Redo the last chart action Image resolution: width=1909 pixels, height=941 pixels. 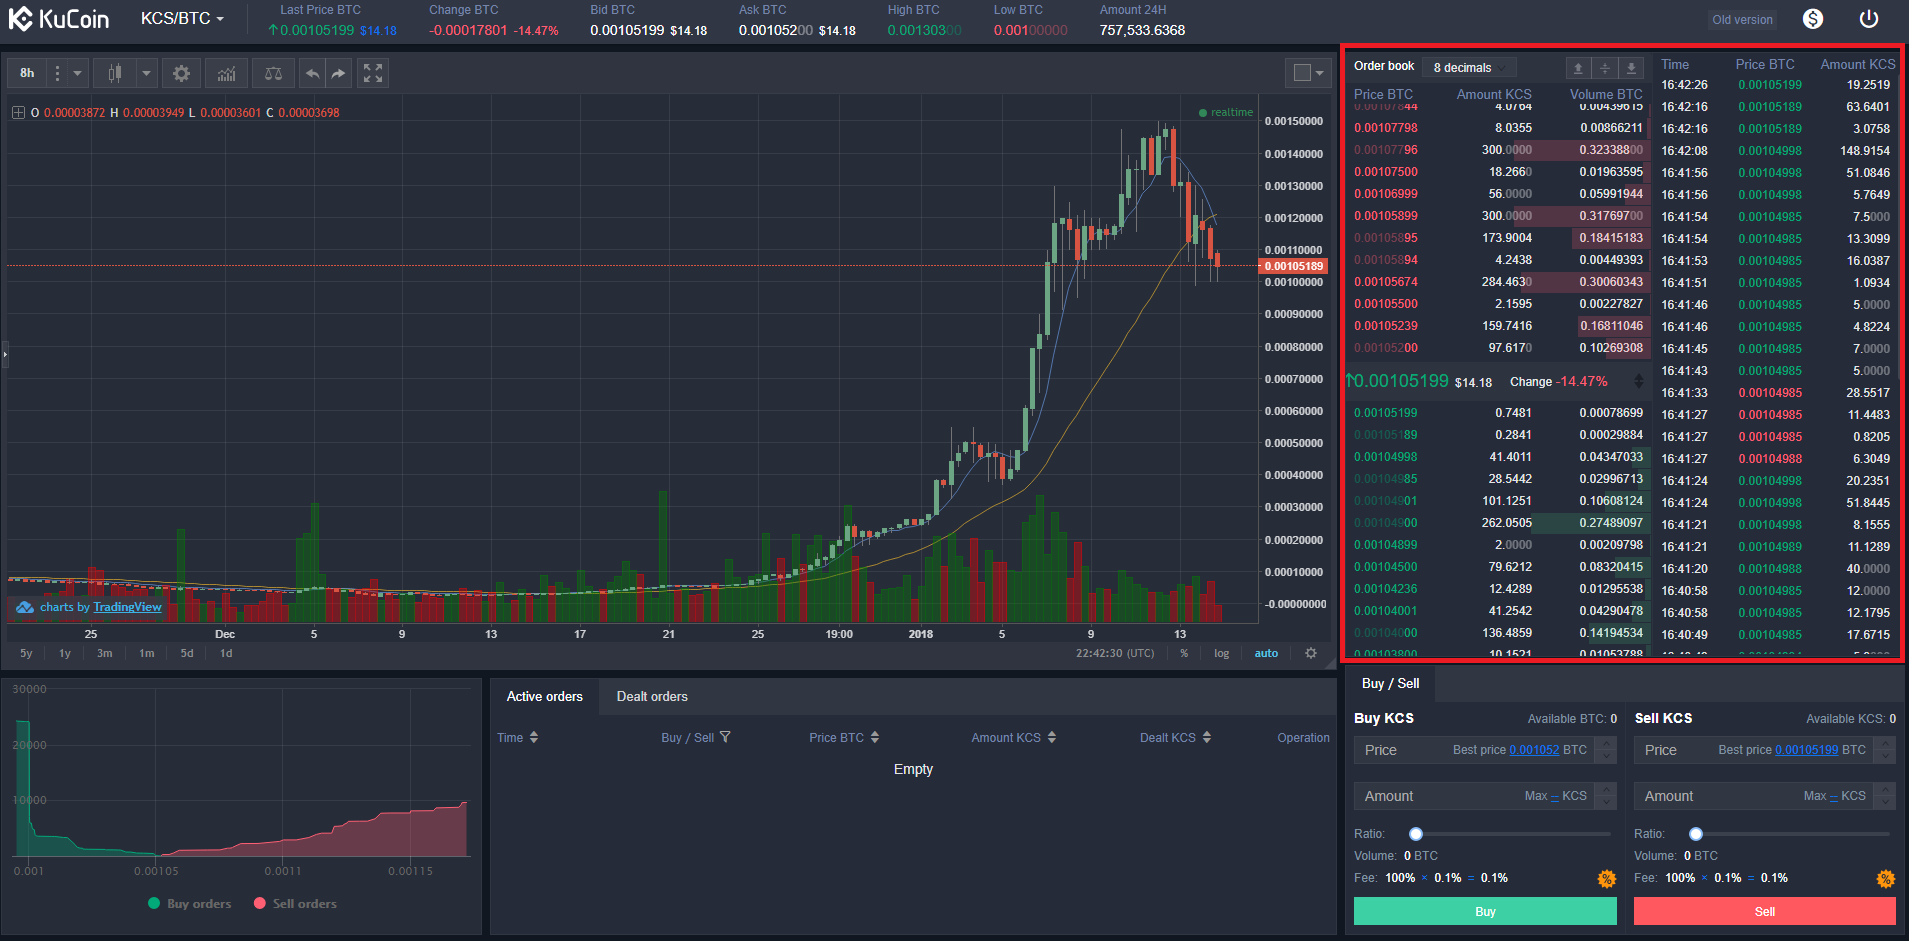coord(339,73)
